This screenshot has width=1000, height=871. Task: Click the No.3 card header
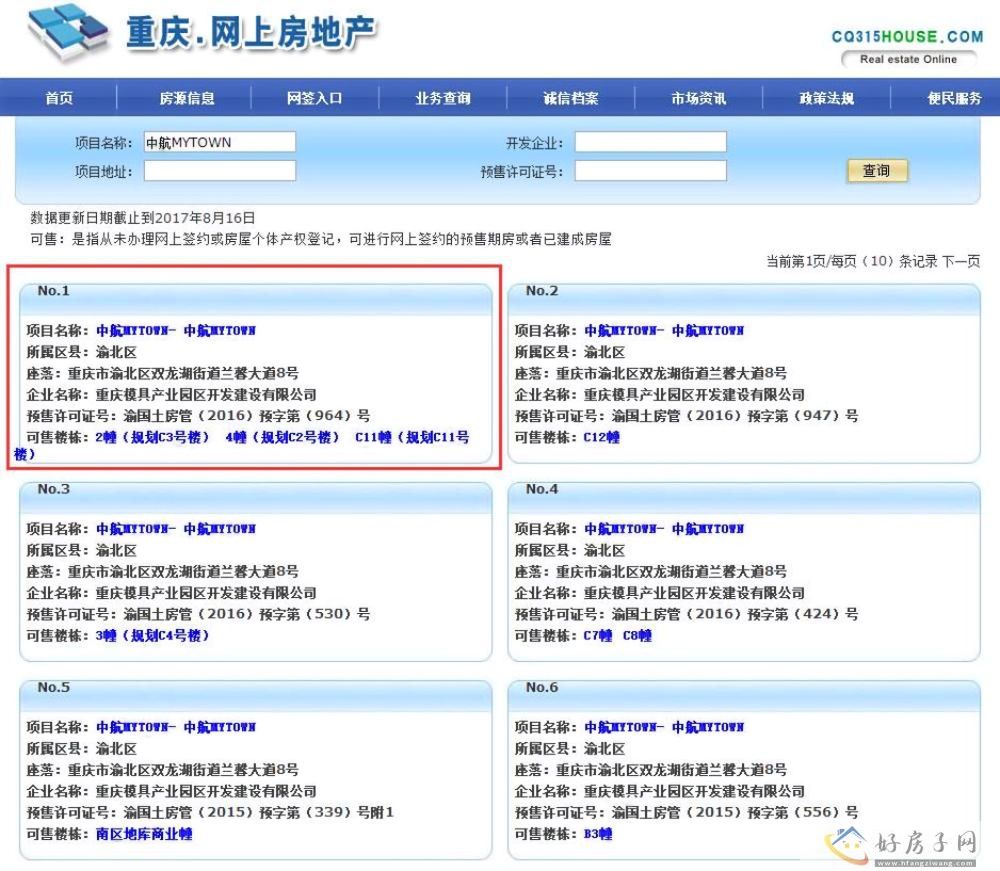256,497
